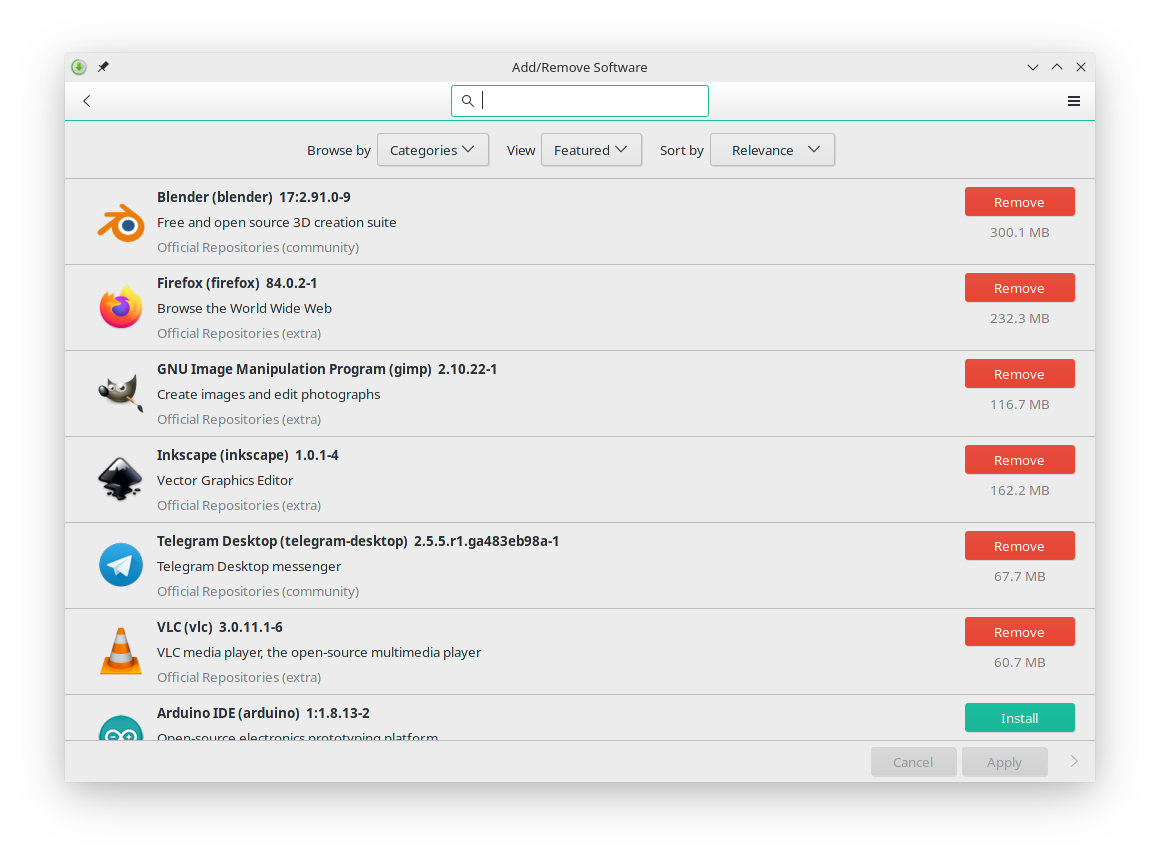The height and width of the screenshot is (859, 1160).
Task: Select the 'Blender (blender)' title text
Action: 215,197
